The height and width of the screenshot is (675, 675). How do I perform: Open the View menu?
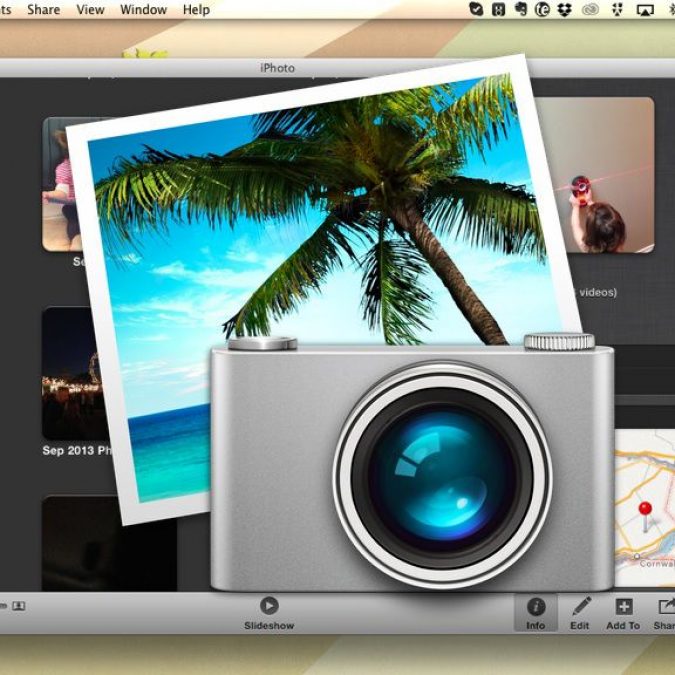pyautogui.click(x=90, y=10)
